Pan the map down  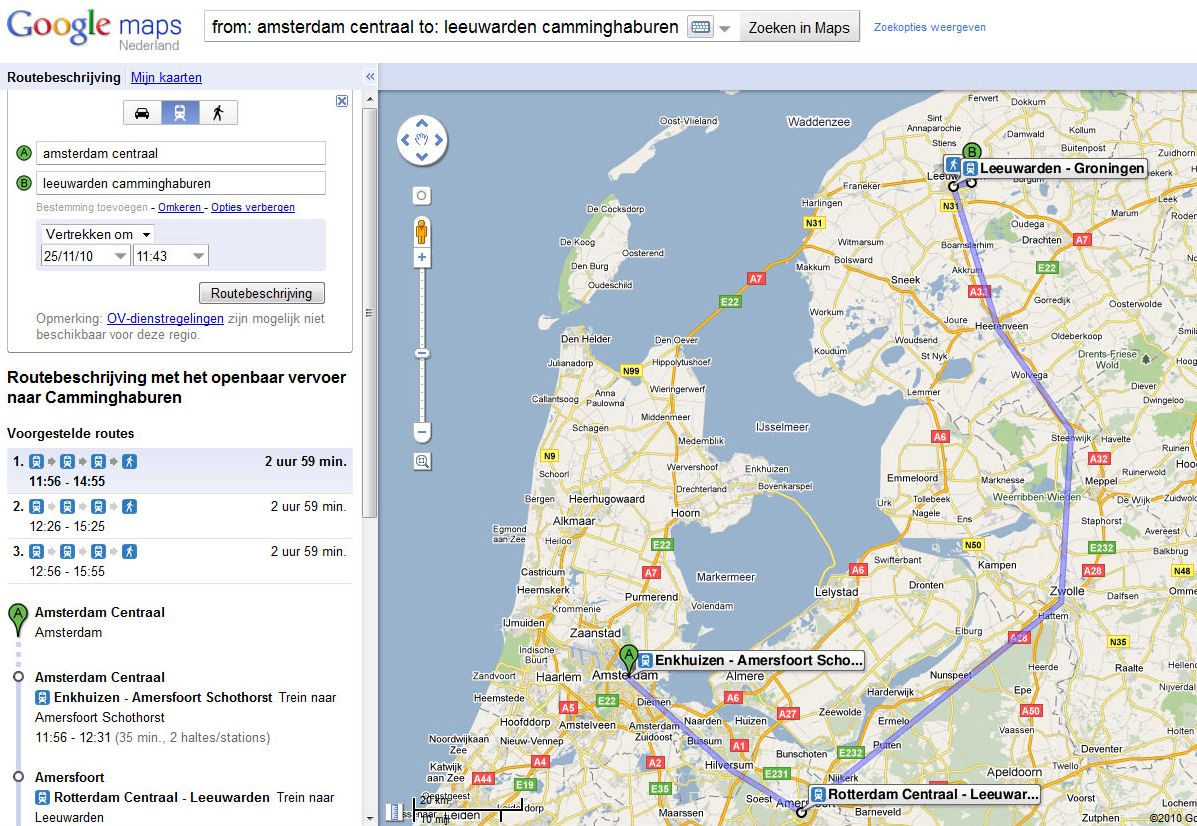[422, 156]
